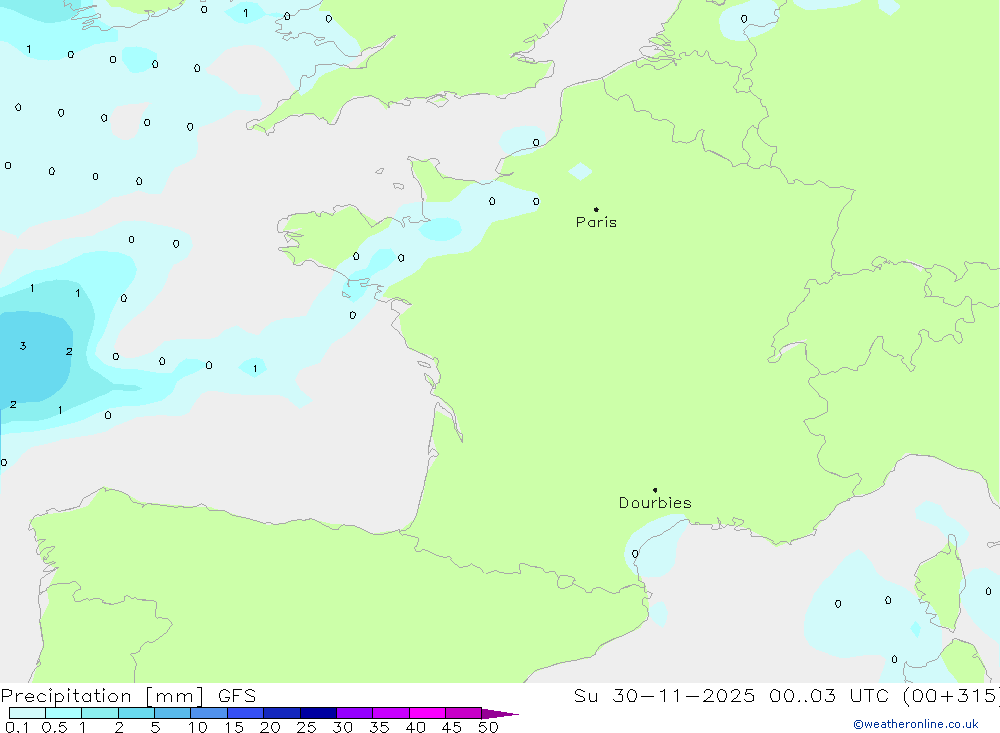Click the Dourbies location dot marker

click(x=655, y=490)
